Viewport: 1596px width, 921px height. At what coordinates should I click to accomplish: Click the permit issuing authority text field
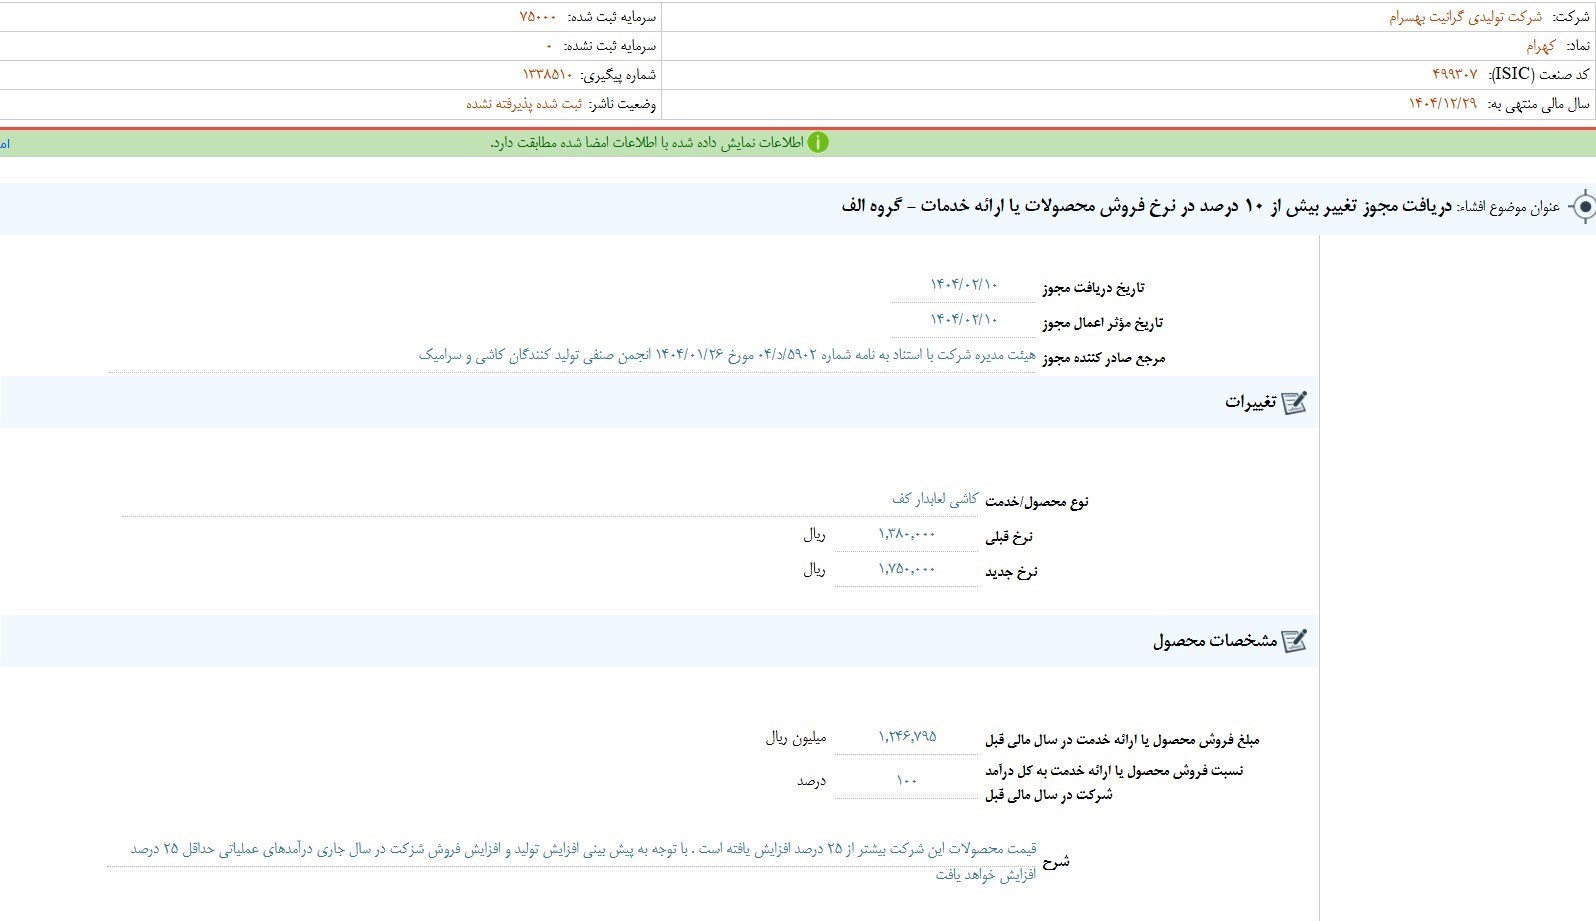pyautogui.click(x=727, y=355)
